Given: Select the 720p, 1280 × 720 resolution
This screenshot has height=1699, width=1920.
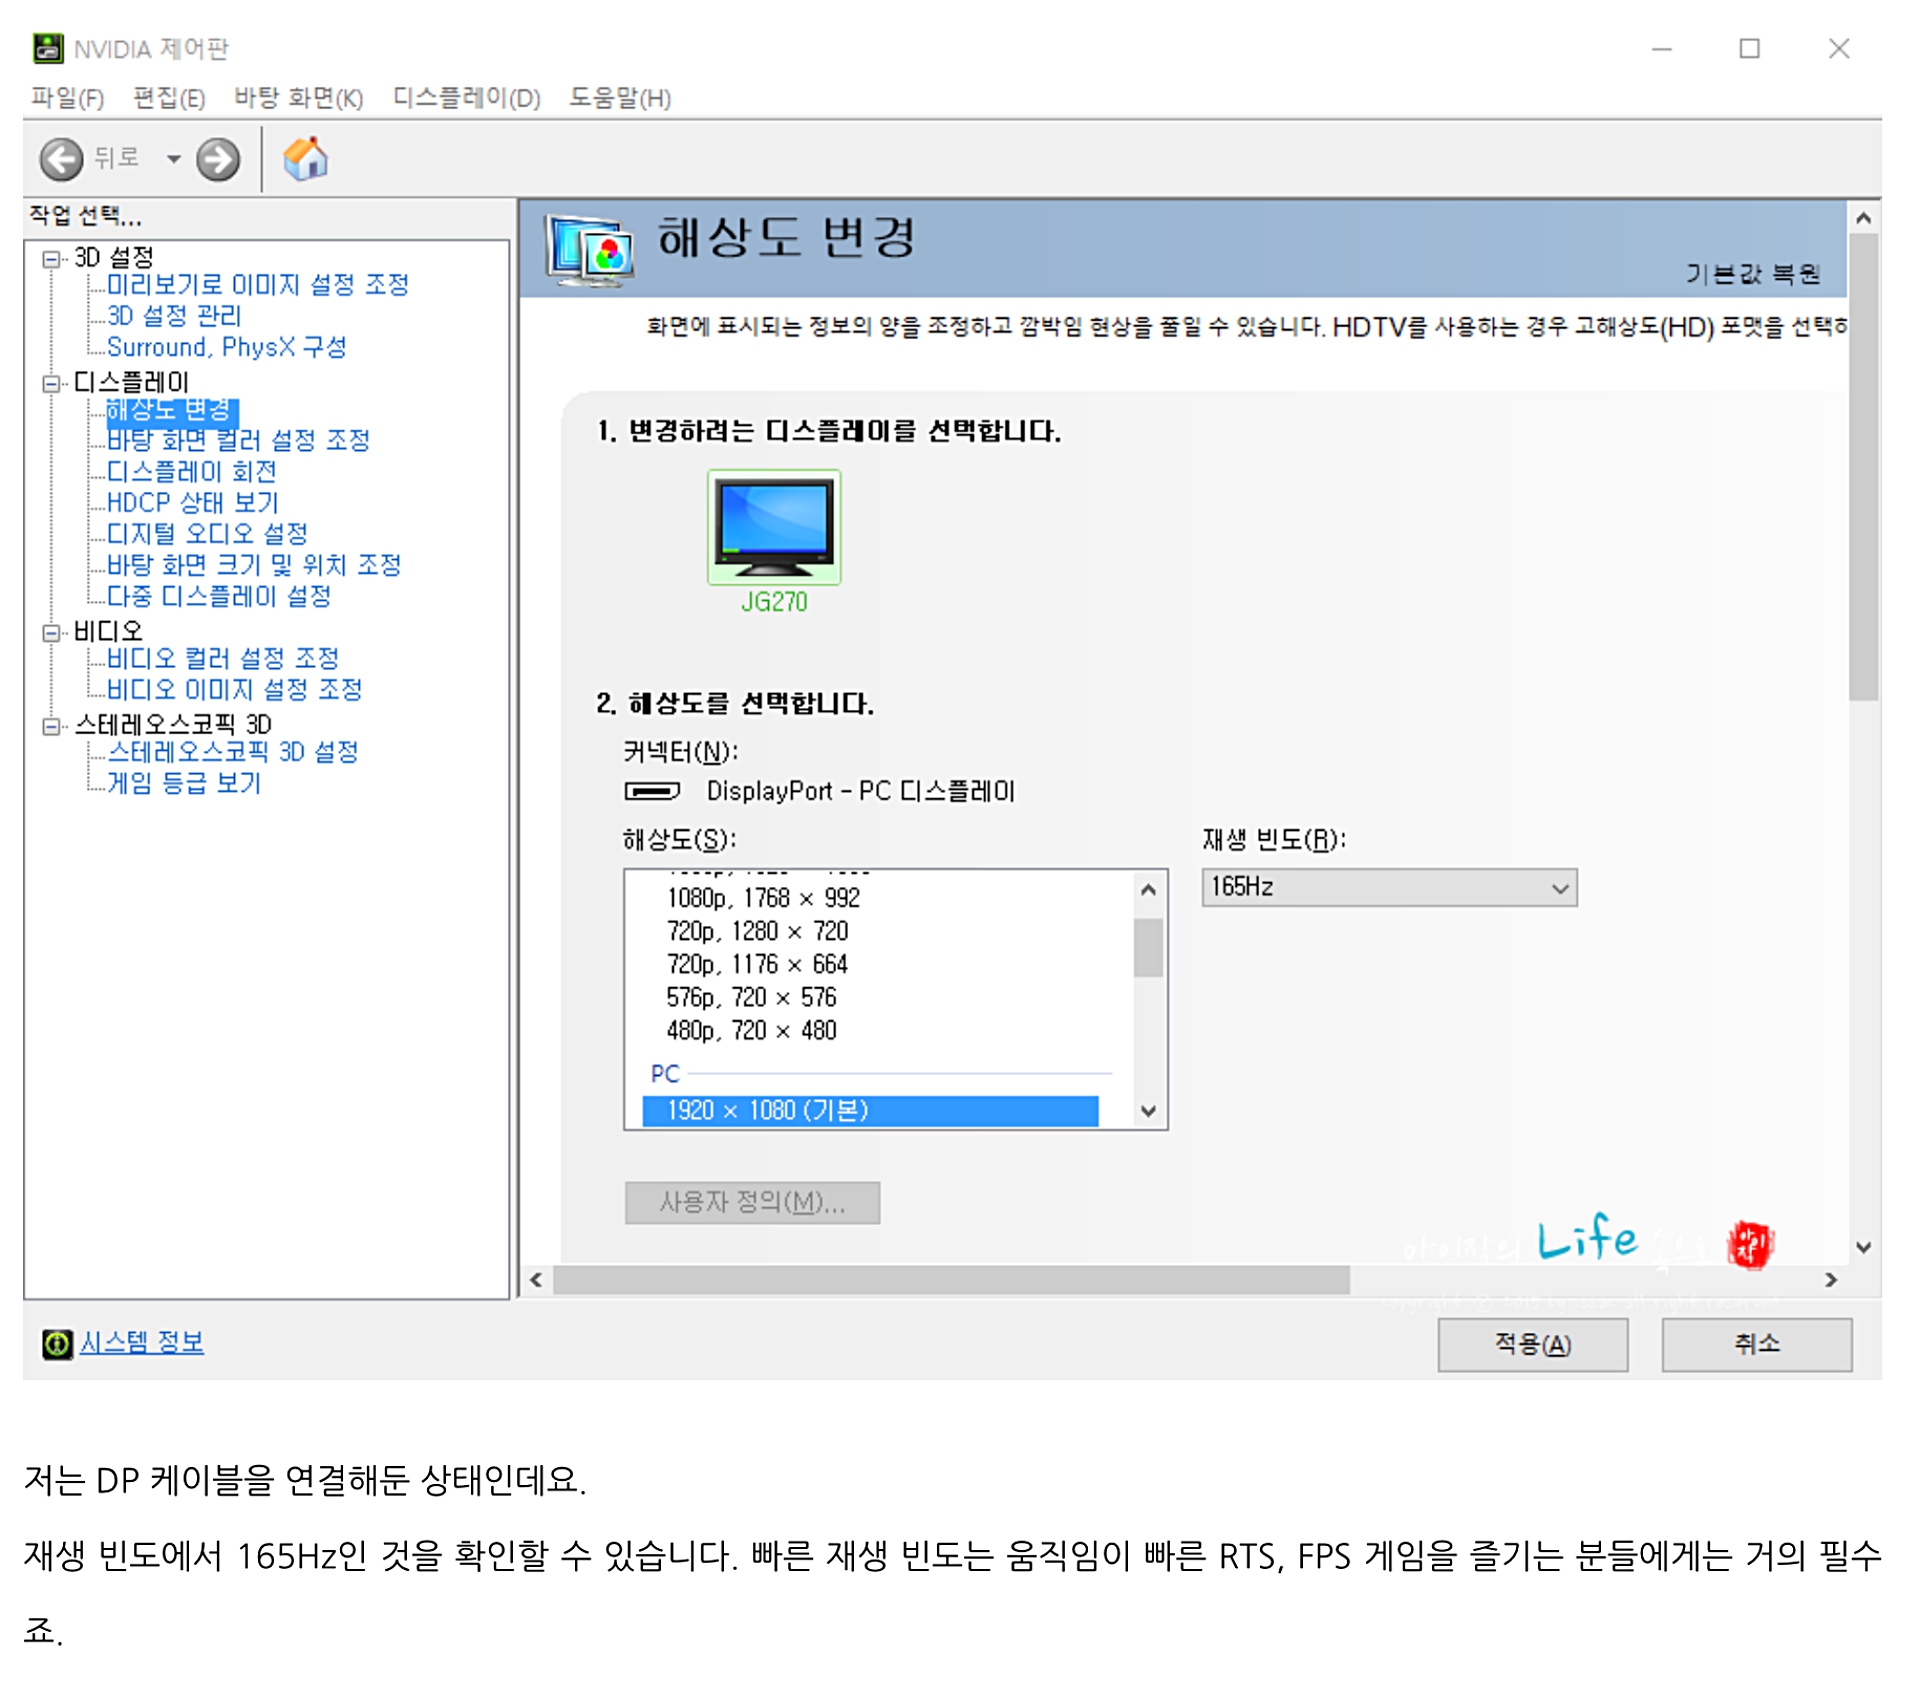Looking at the screenshot, I should pyautogui.click(x=757, y=933).
